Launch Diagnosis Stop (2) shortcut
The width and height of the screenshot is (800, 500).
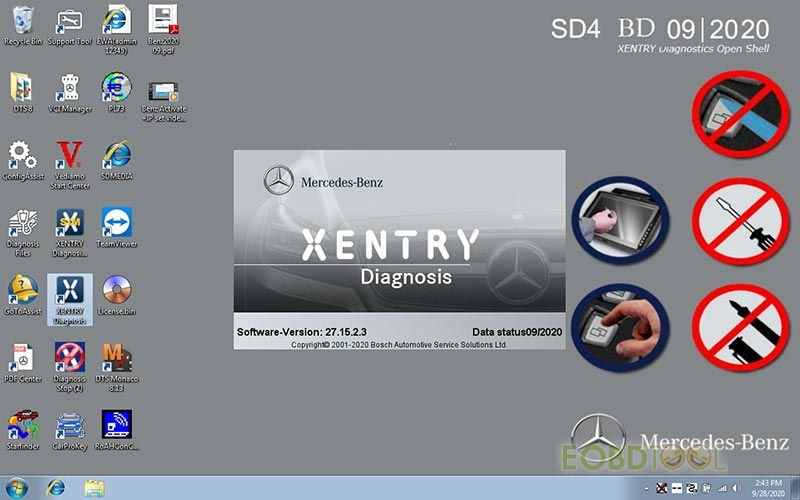tap(70, 367)
